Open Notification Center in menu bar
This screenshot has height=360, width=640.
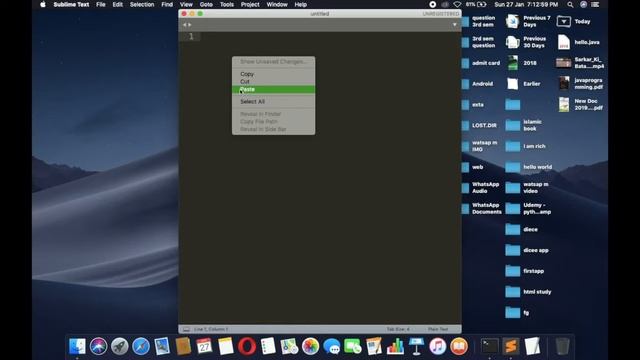[596, 4]
